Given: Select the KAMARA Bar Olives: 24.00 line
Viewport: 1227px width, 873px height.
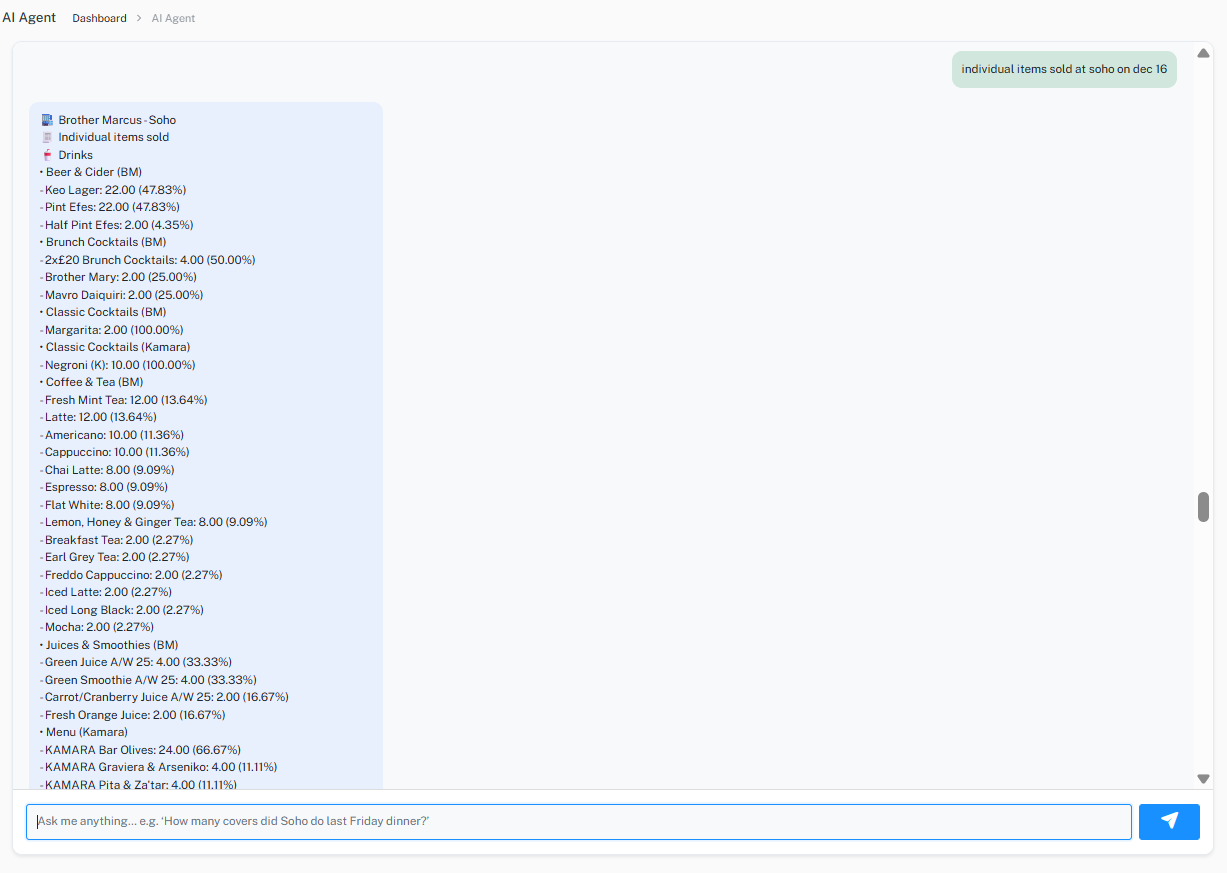Looking at the screenshot, I should pos(141,750).
